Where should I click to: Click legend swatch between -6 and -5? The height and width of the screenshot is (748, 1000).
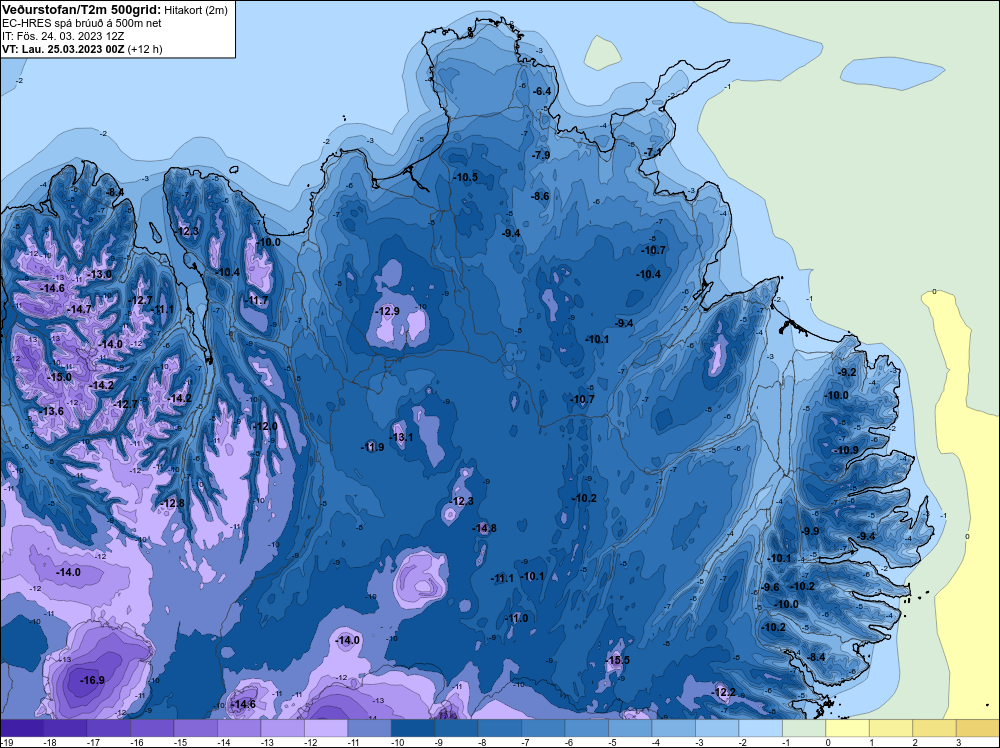[x=587, y=728]
